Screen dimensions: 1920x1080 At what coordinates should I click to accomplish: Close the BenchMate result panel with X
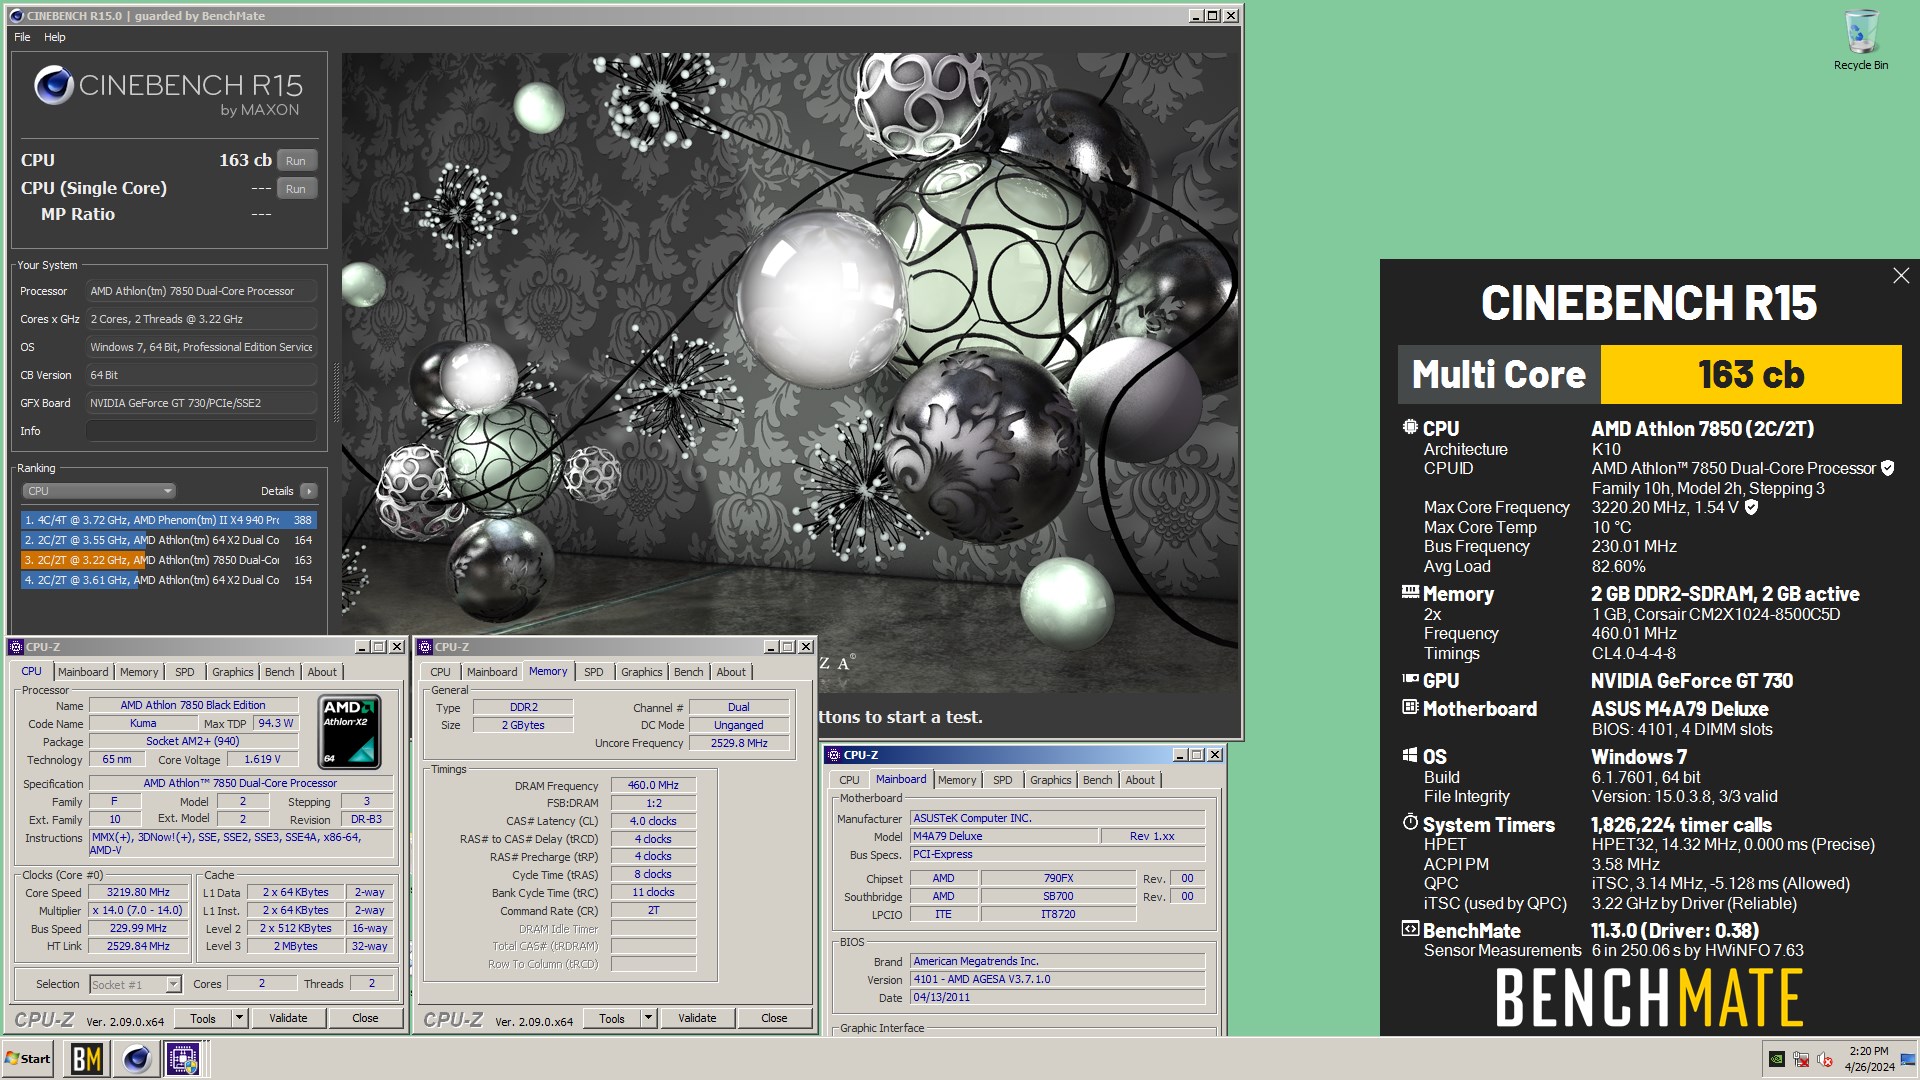pos(1901,276)
